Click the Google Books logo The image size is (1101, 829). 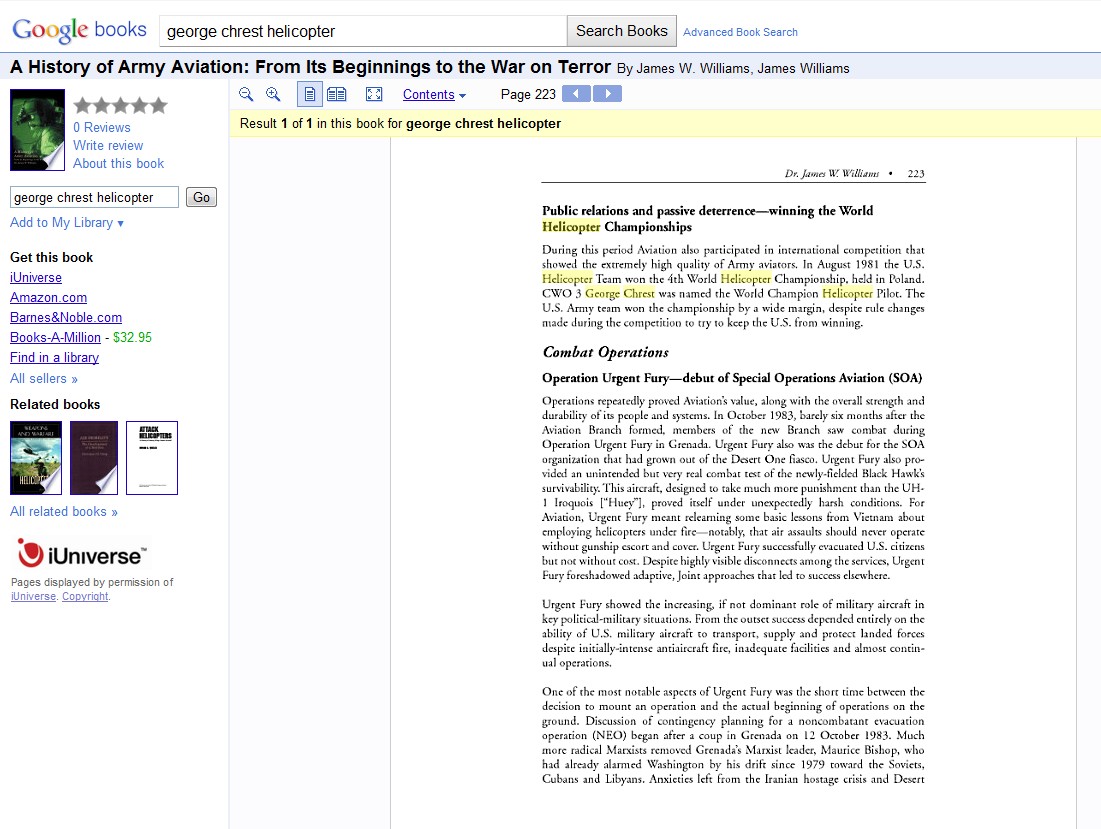click(79, 30)
